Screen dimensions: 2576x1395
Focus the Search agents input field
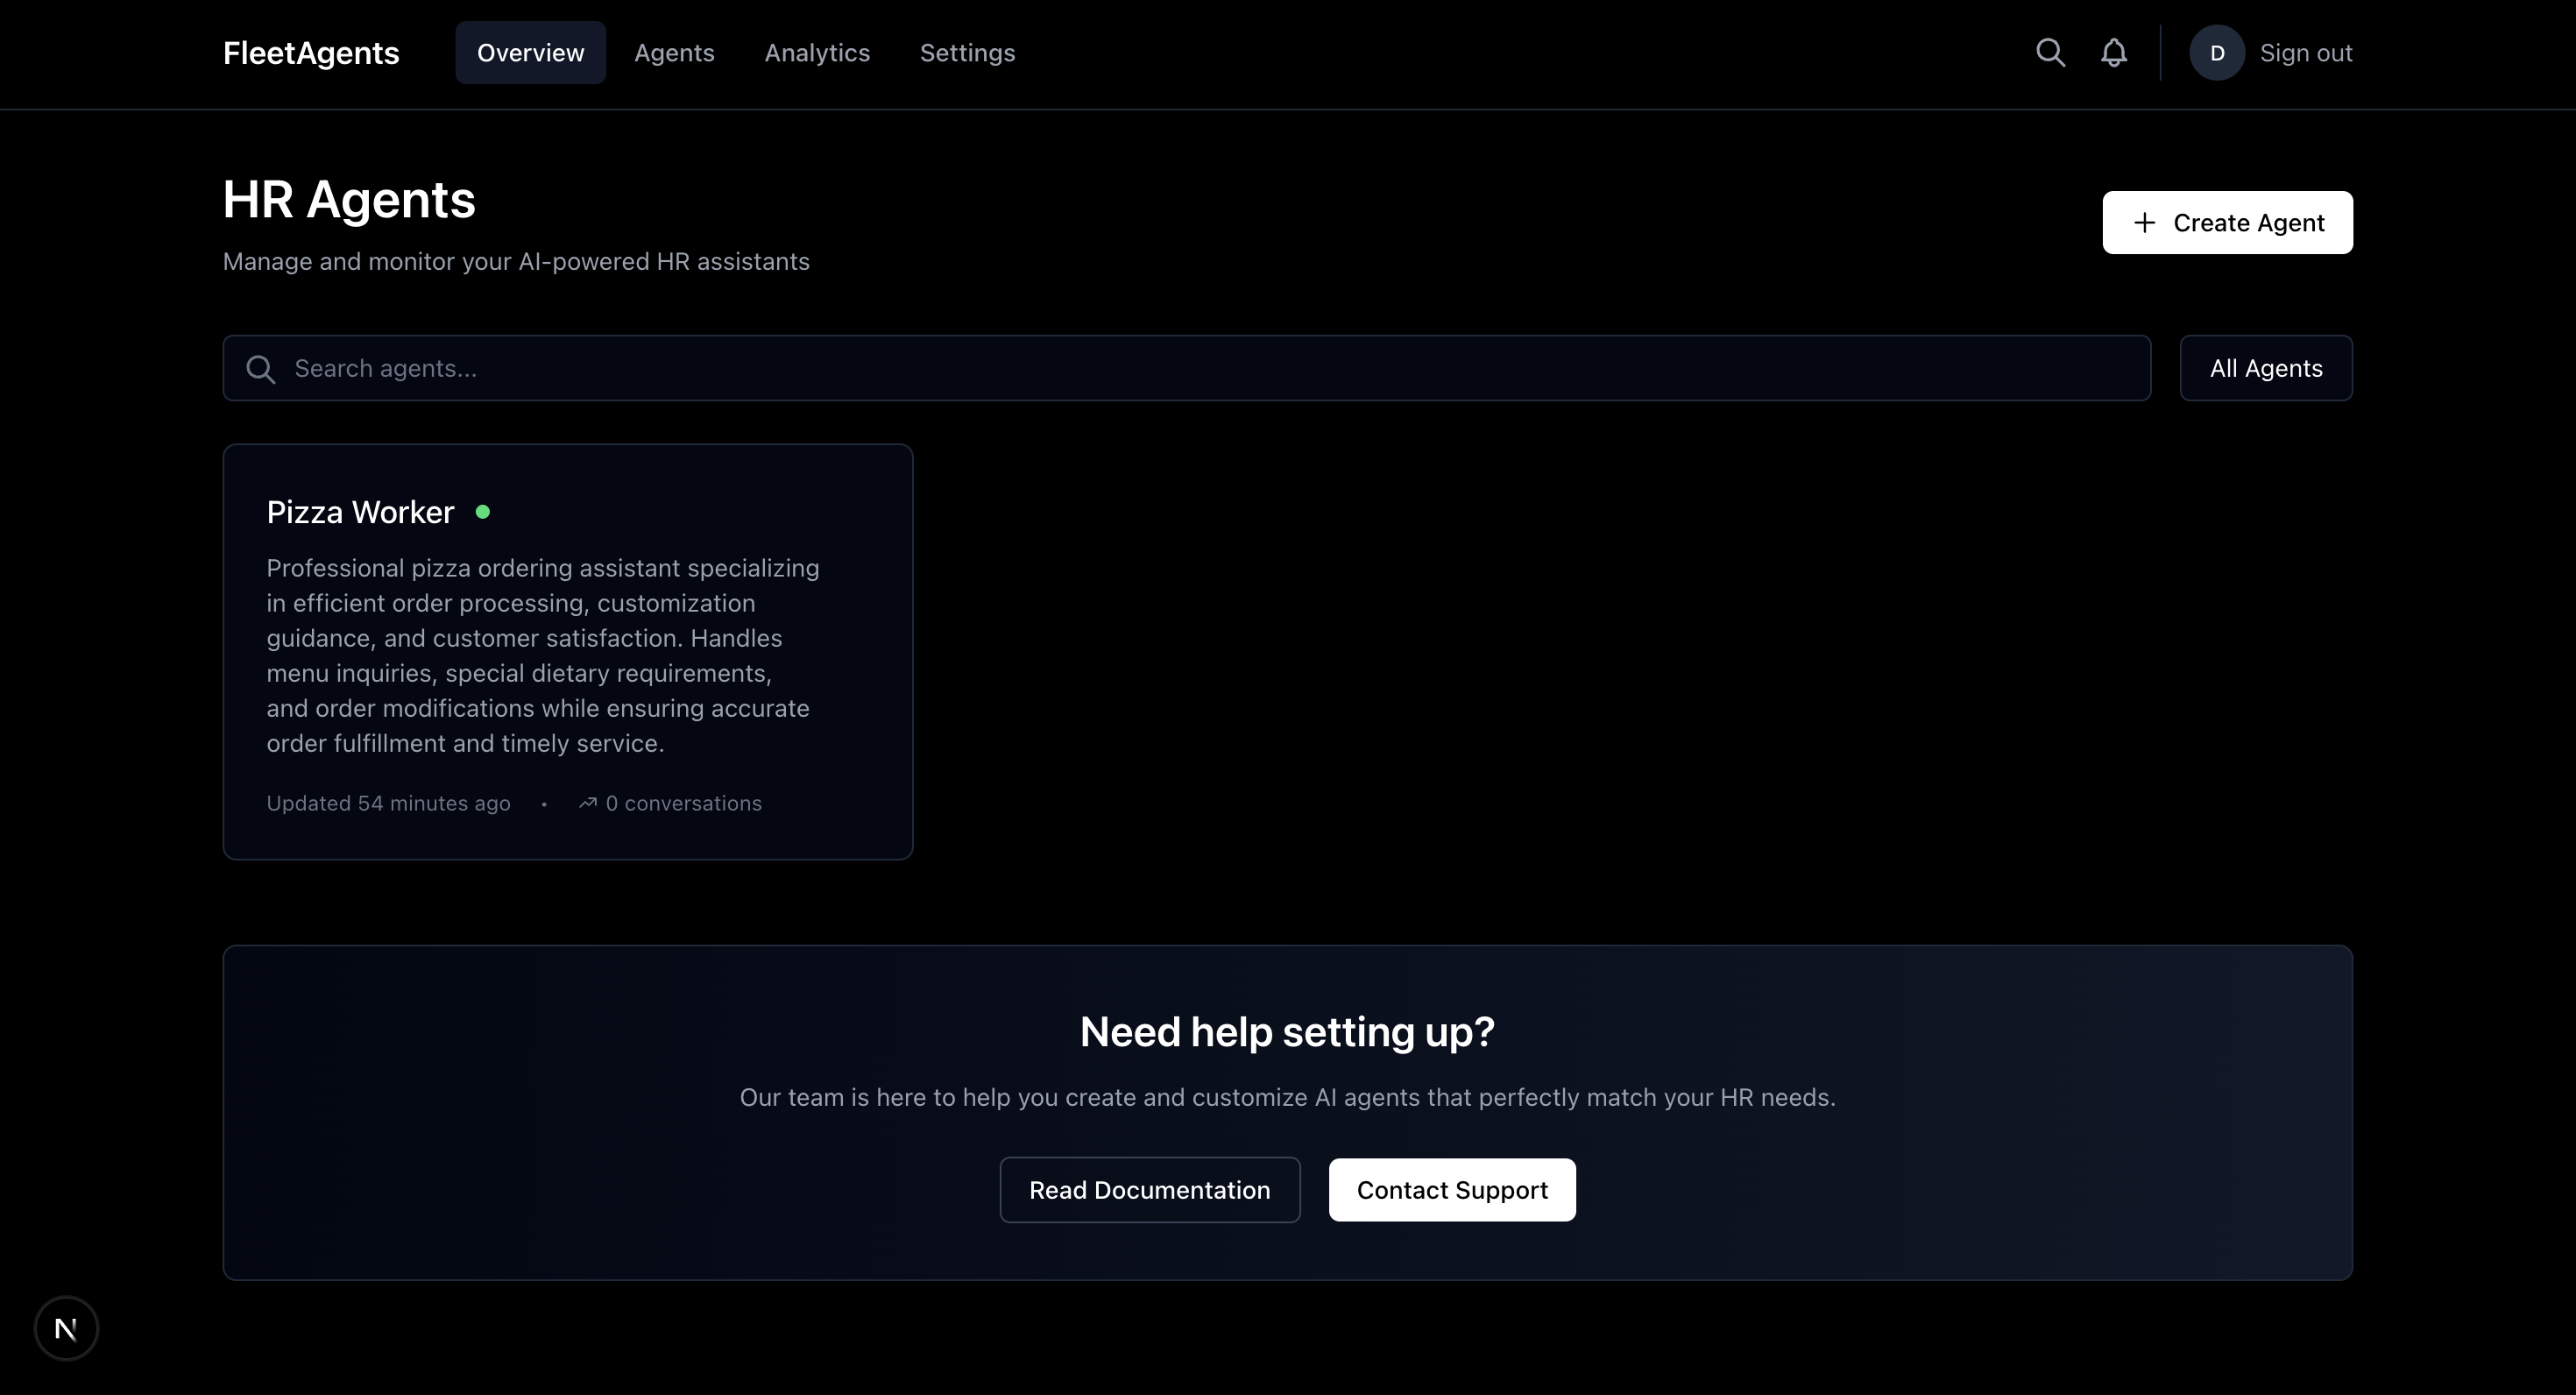coord(1200,369)
